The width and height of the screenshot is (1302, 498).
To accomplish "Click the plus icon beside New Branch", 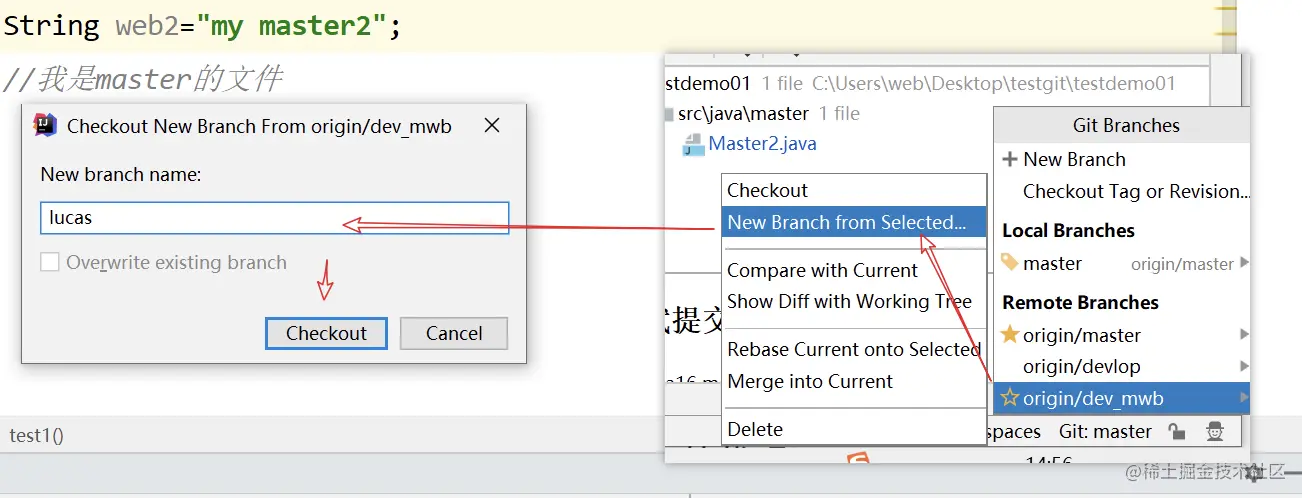I will [x=1010, y=159].
